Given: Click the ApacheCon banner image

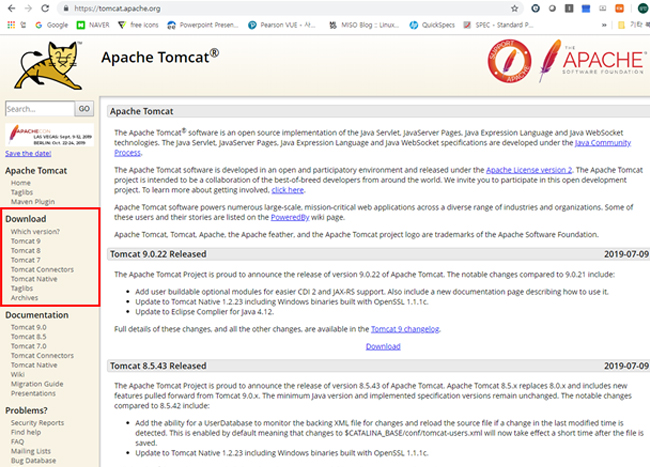Looking at the screenshot, I should (50, 135).
